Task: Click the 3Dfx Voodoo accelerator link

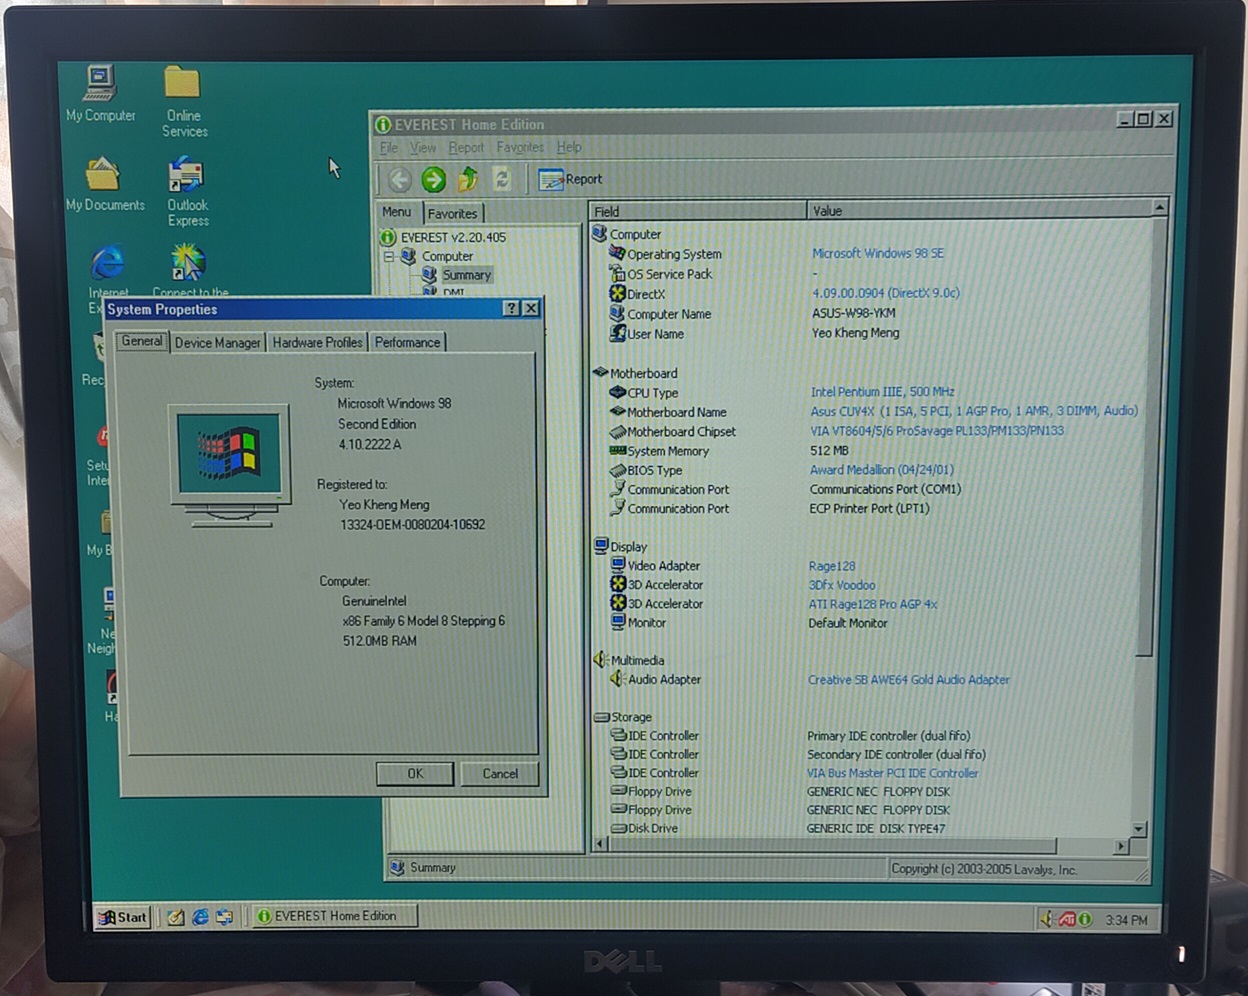Action: pyautogui.click(x=841, y=585)
